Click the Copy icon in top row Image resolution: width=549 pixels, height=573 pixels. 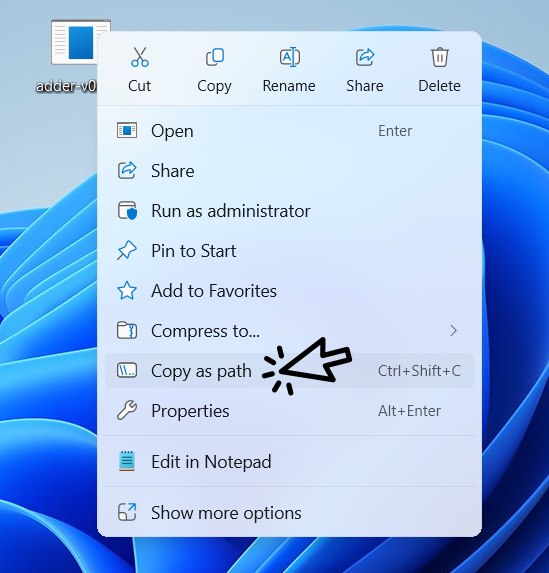click(215, 57)
